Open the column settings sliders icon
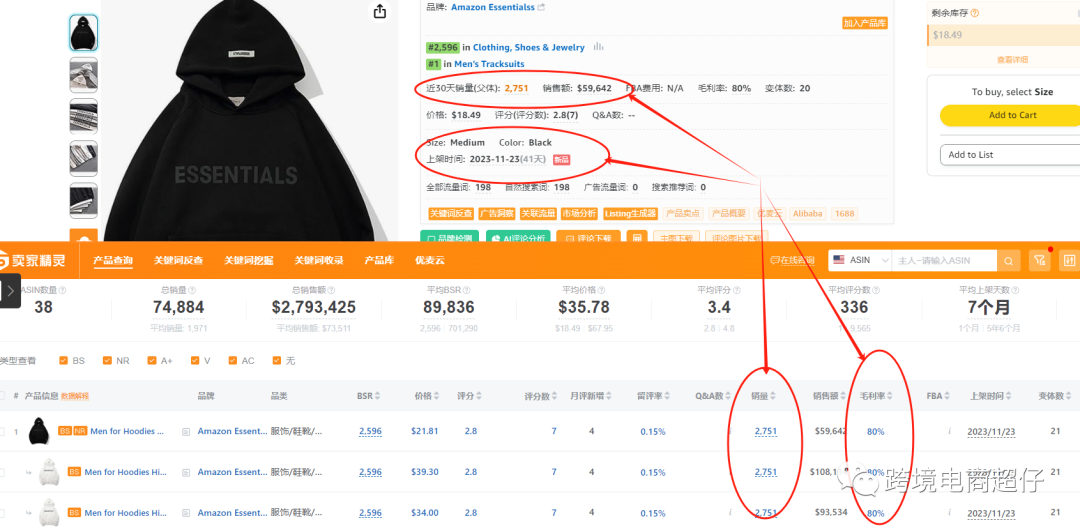1080x528 pixels. 1070,260
